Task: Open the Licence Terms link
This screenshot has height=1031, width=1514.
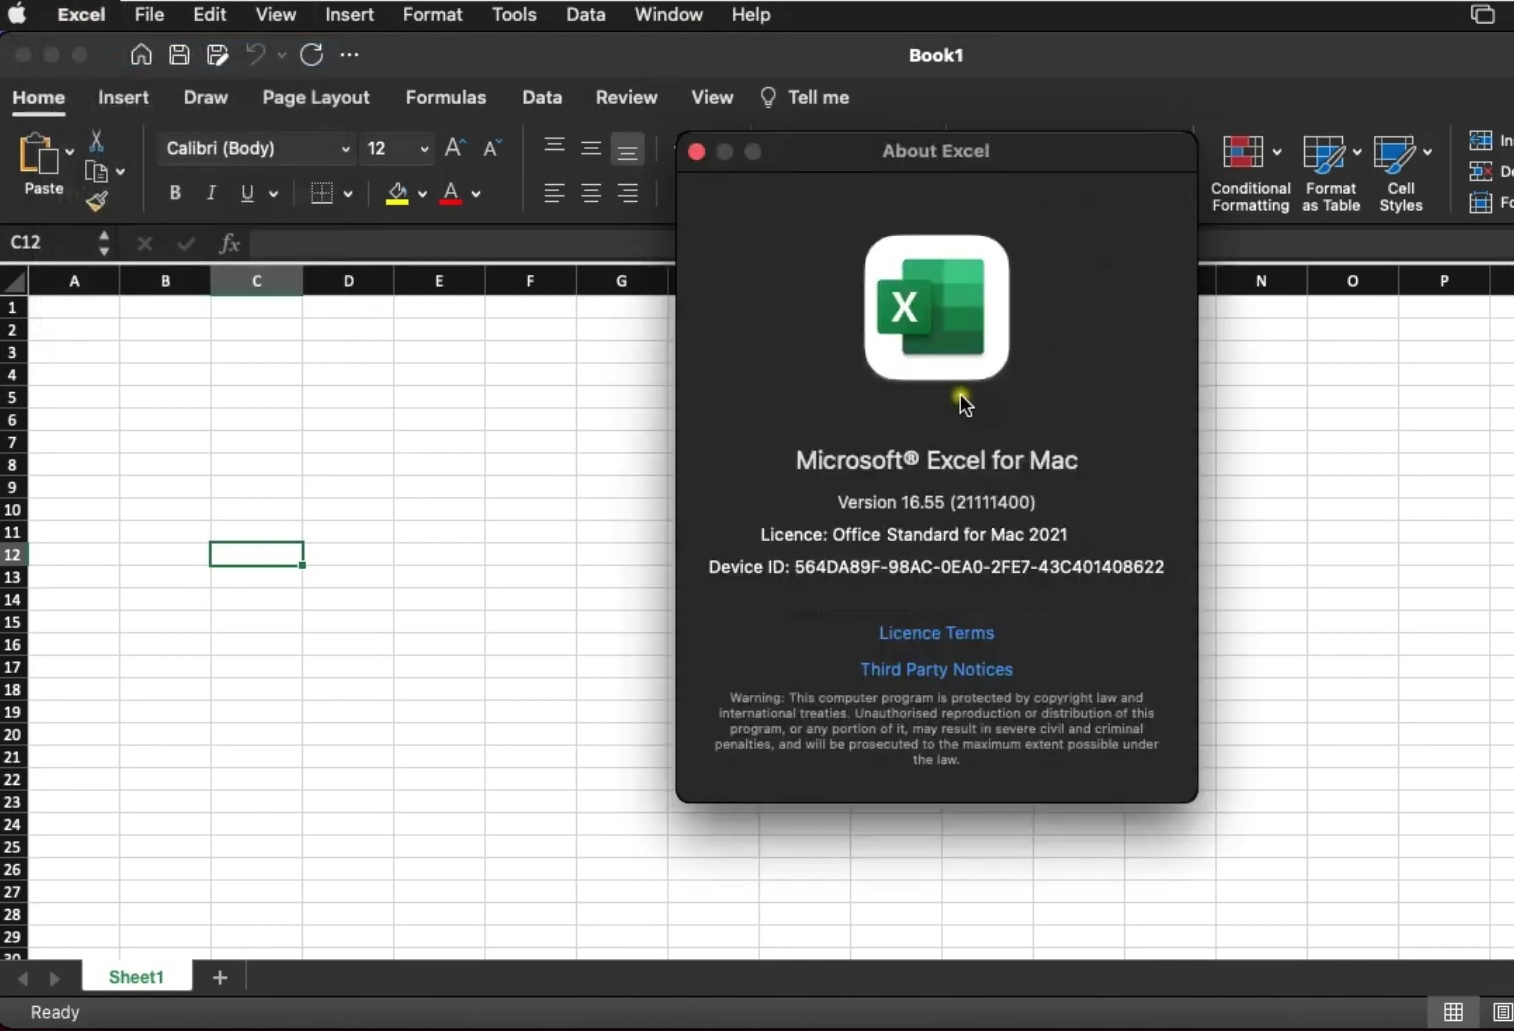Action: (x=936, y=633)
